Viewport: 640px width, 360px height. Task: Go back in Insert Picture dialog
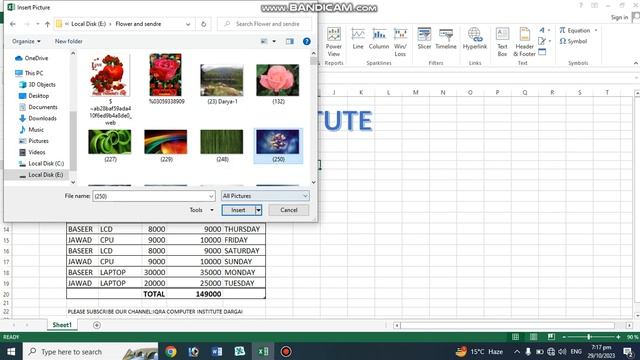(13, 24)
